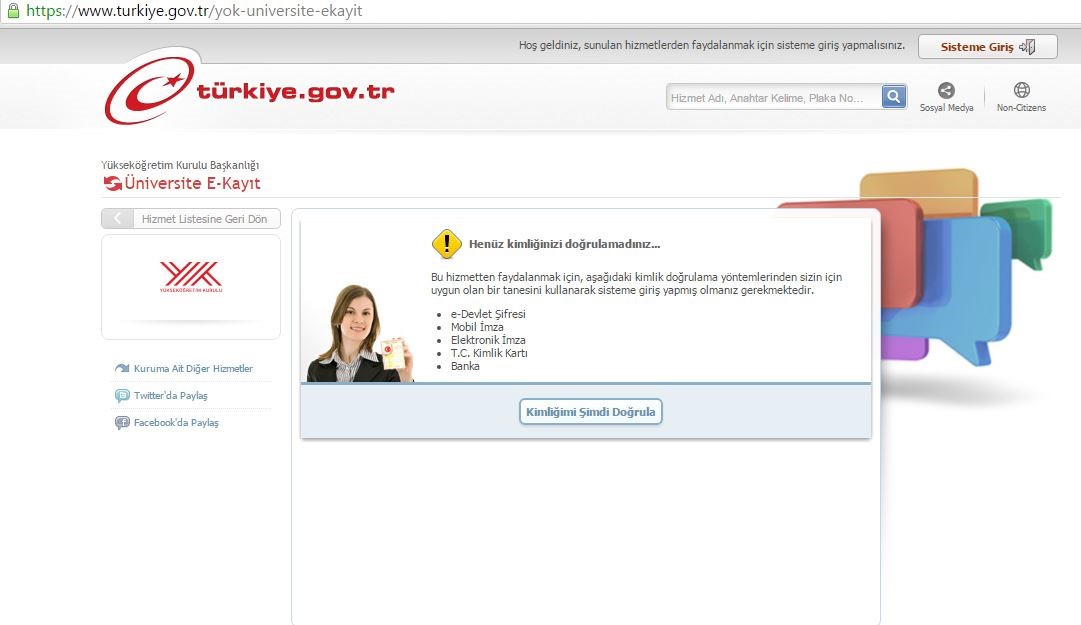Click the red refresh icon beside Üniversite E-Kayıt
This screenshot has width=1081, height=625.
(112, 183)
